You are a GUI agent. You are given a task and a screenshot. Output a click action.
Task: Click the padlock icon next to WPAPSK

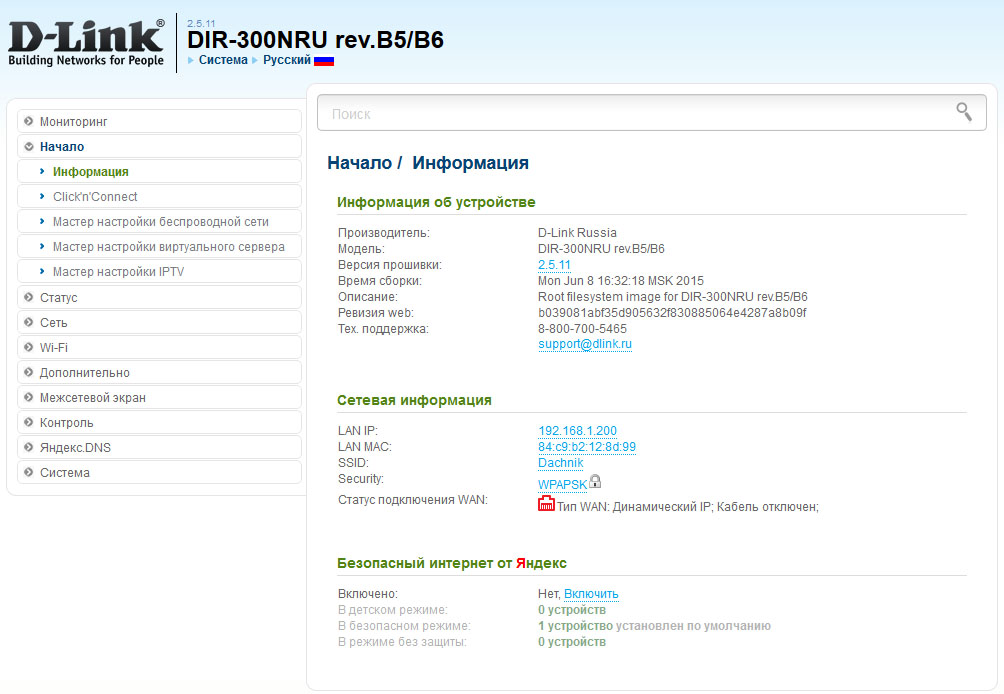(595, 481)
